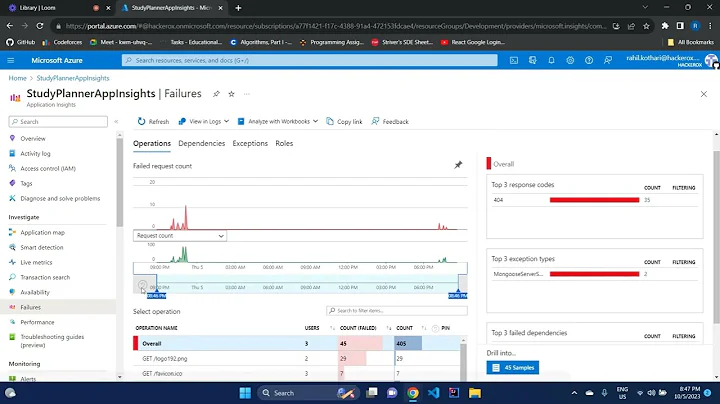Viewport: 720px width, 404px height.
Task: Sort by the COUNT (FAILED) column header
Action: (x=358, y=328)
